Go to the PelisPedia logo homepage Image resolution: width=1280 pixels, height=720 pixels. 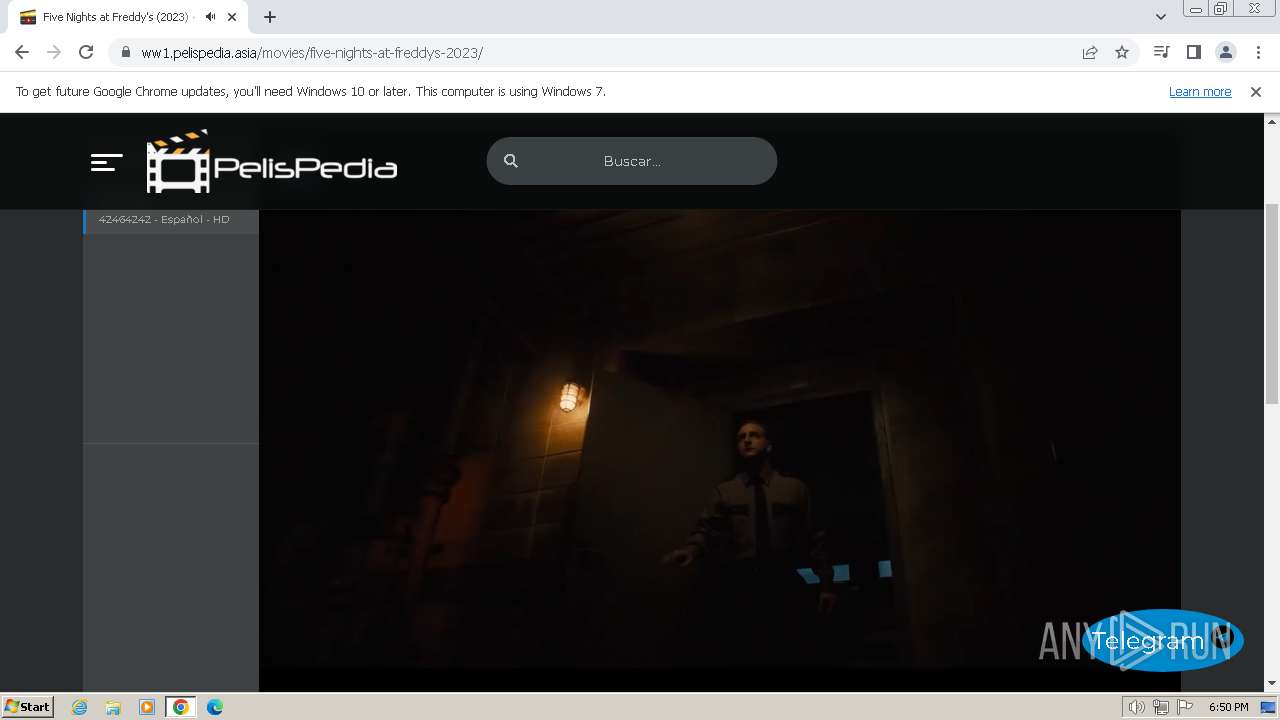(x=272, y=162)
